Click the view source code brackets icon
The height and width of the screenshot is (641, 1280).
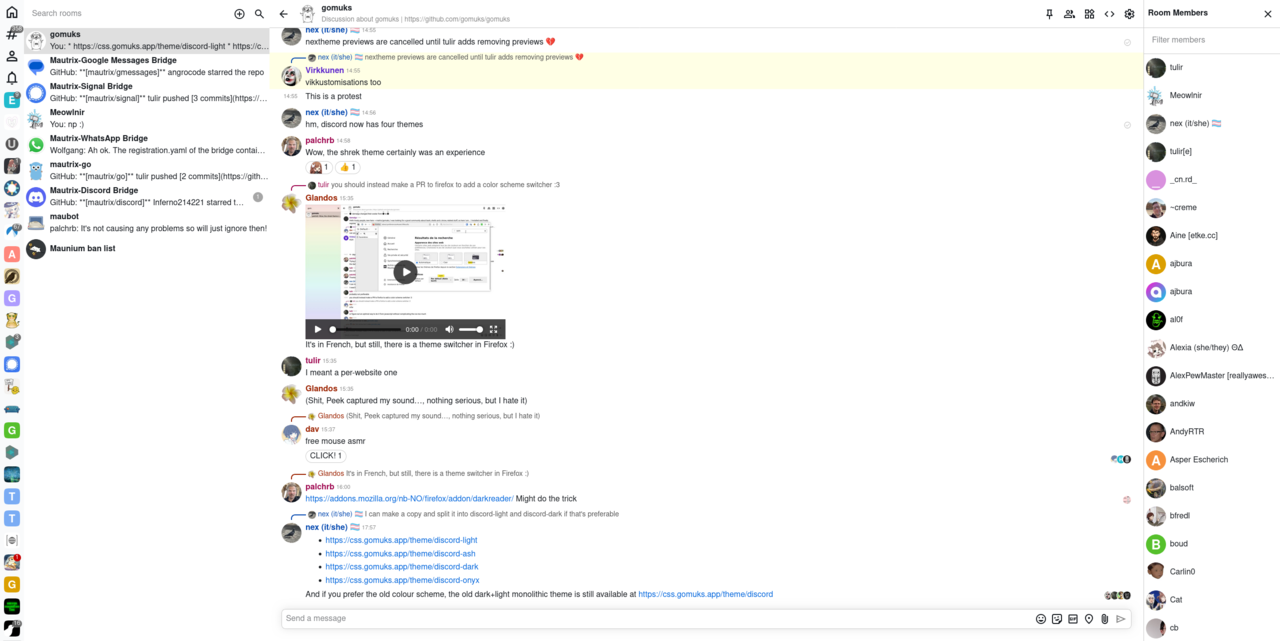pos(1109,14)
